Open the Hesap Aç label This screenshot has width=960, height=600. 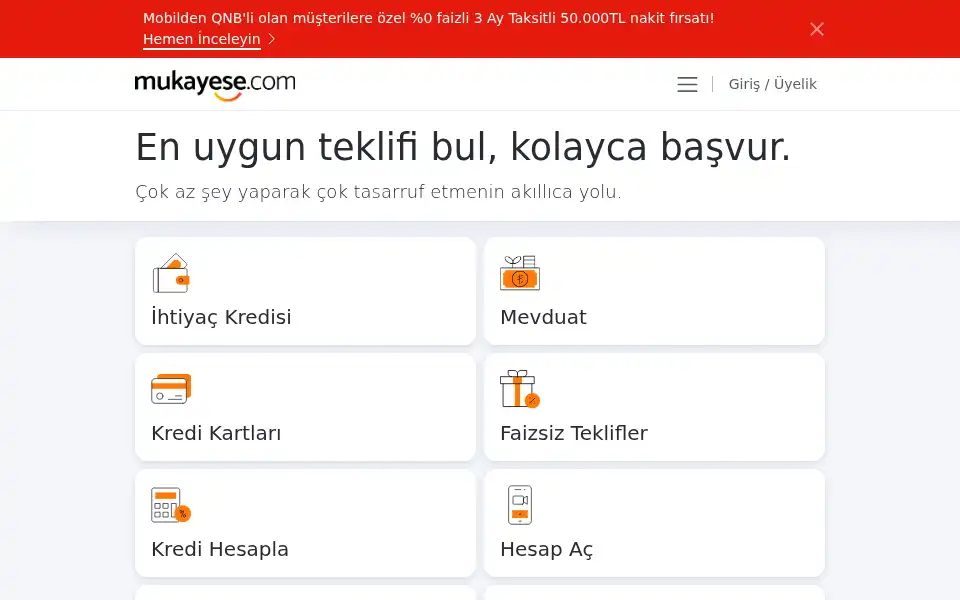pos(547,549)
